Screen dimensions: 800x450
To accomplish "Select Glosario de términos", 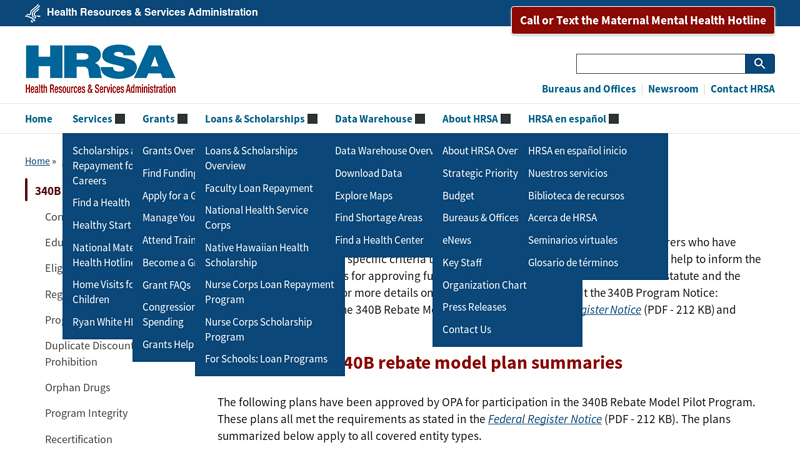I will click(573, 263).
